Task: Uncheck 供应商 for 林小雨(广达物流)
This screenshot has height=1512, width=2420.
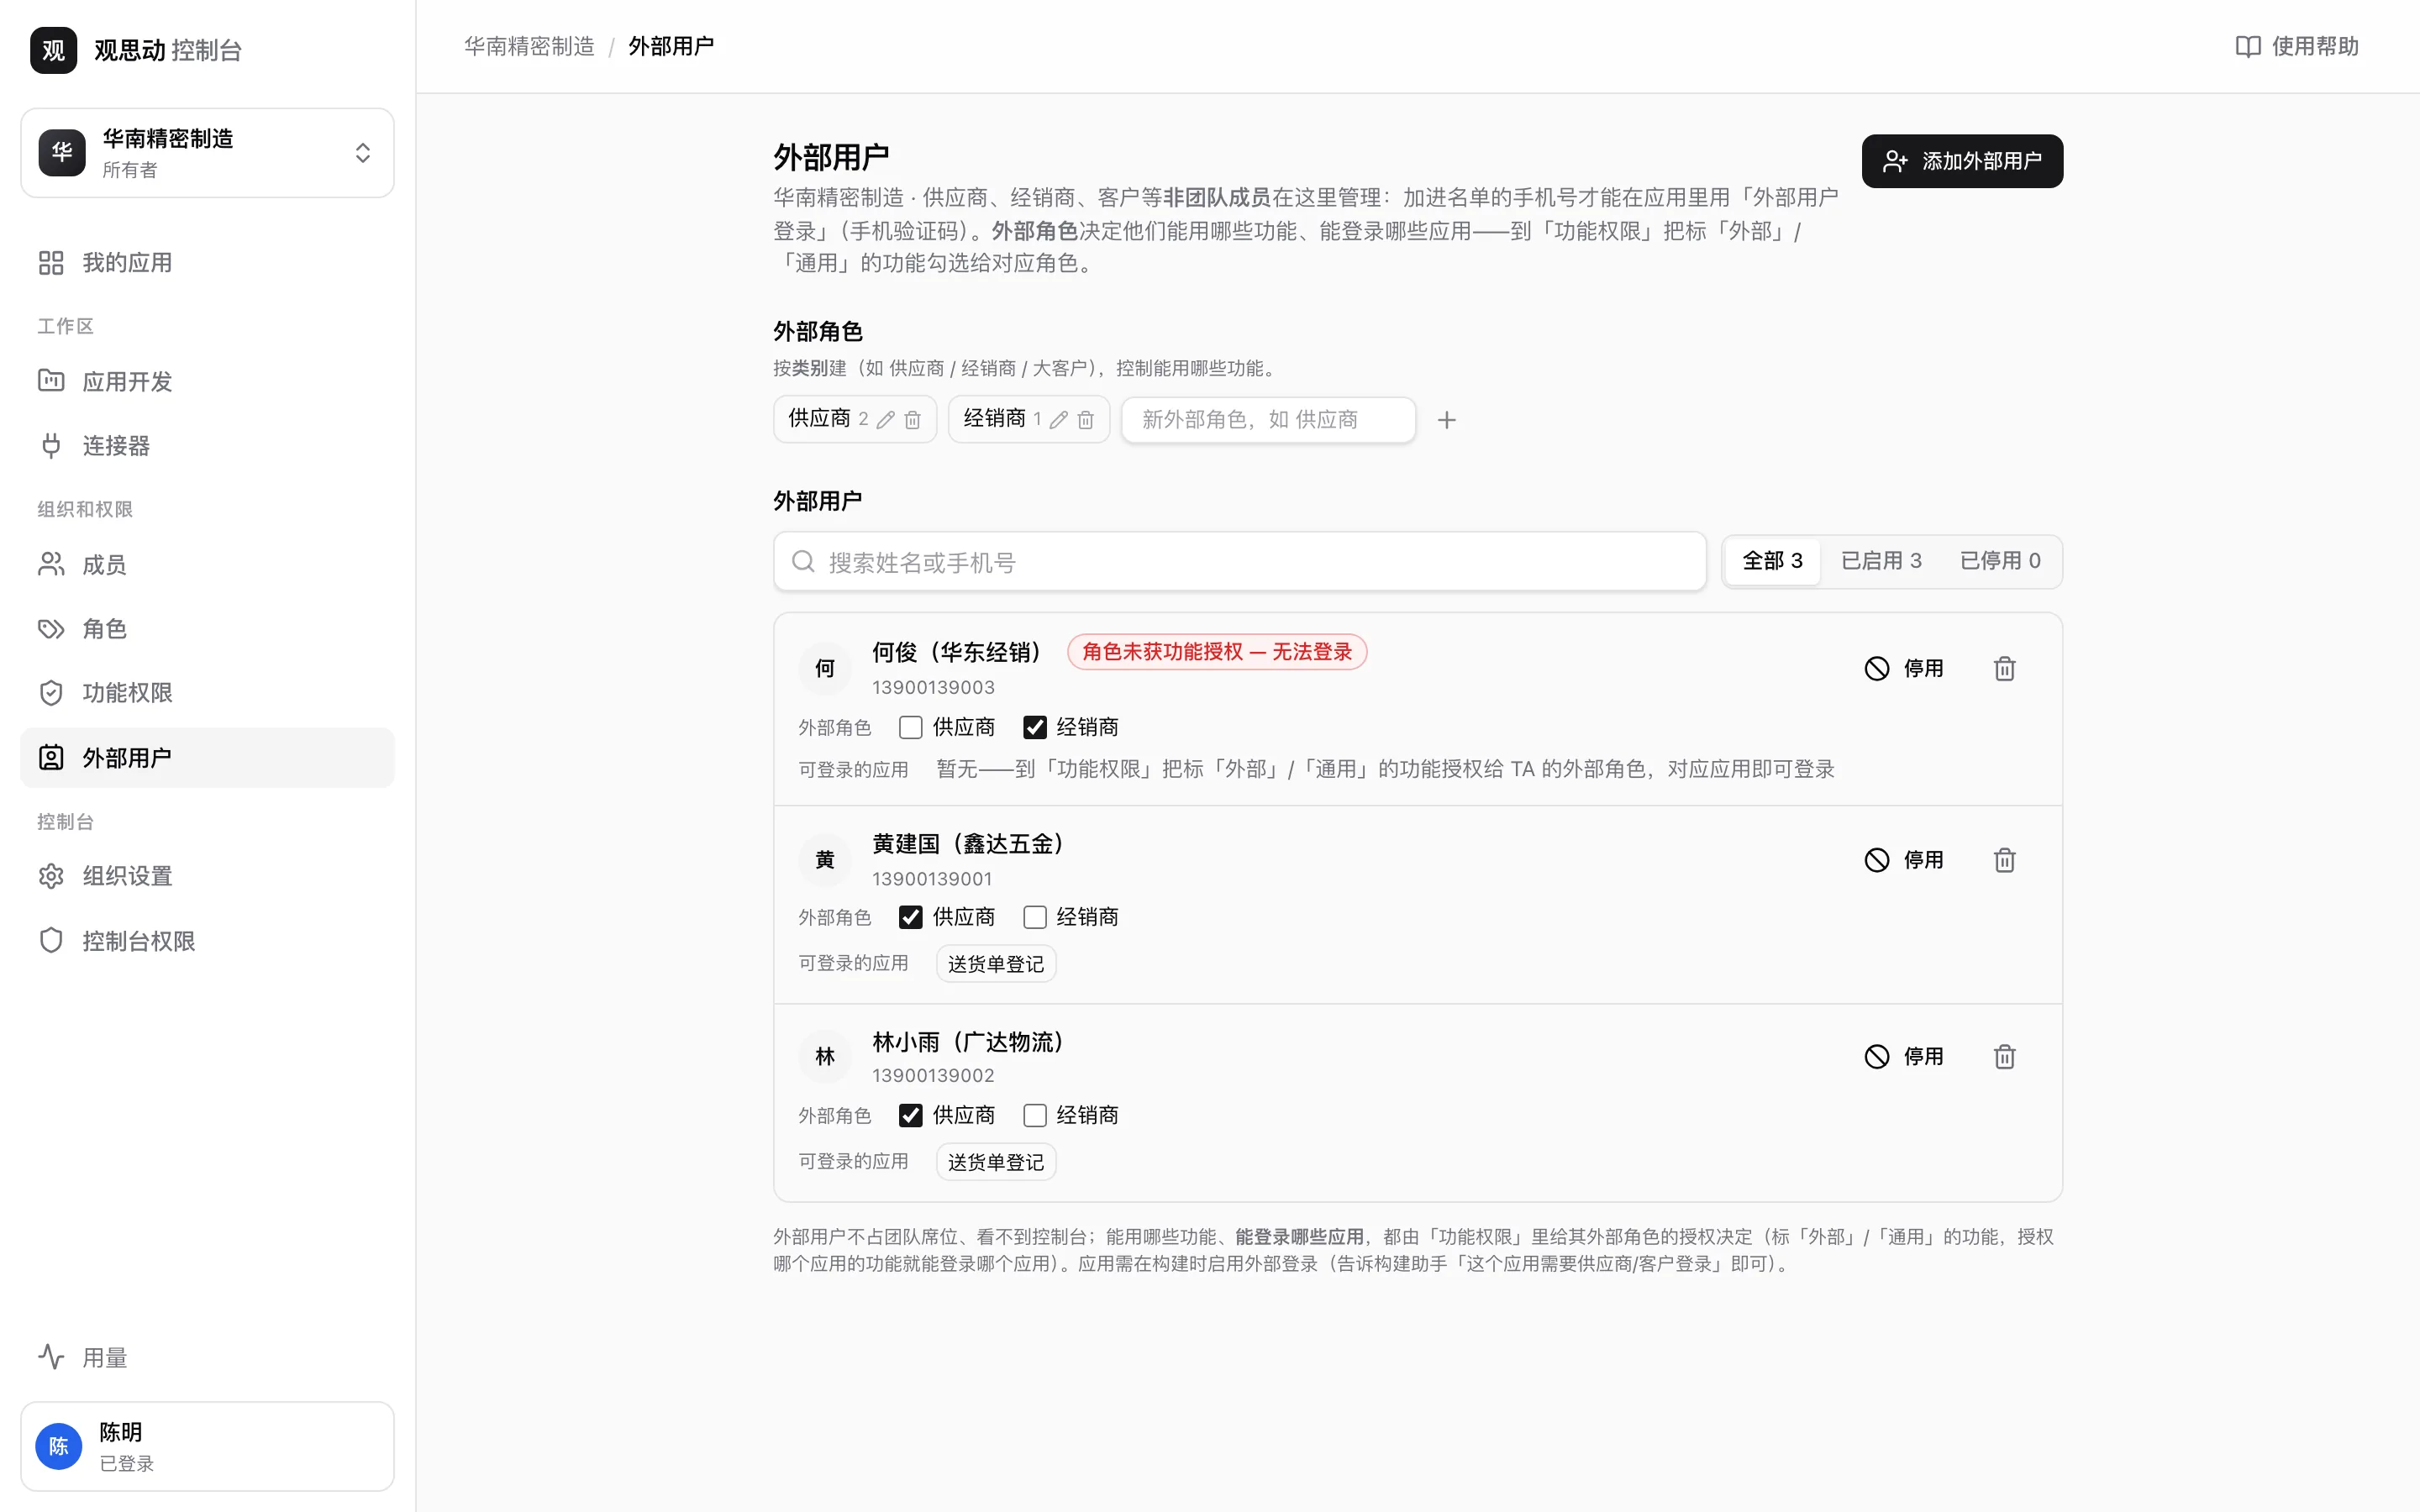Action: (x=910, y=1115)
